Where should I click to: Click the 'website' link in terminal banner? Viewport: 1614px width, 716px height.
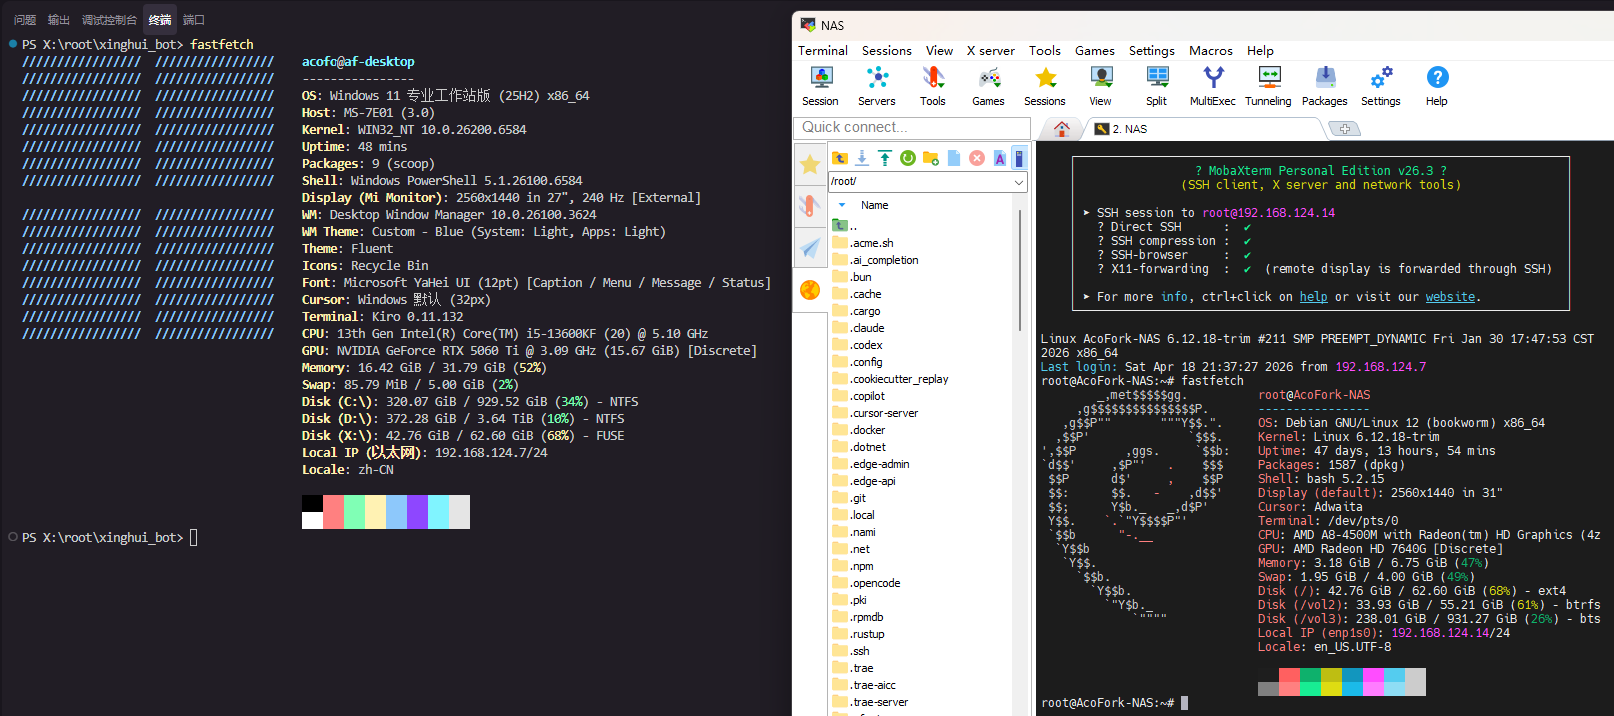(1450, 297)
